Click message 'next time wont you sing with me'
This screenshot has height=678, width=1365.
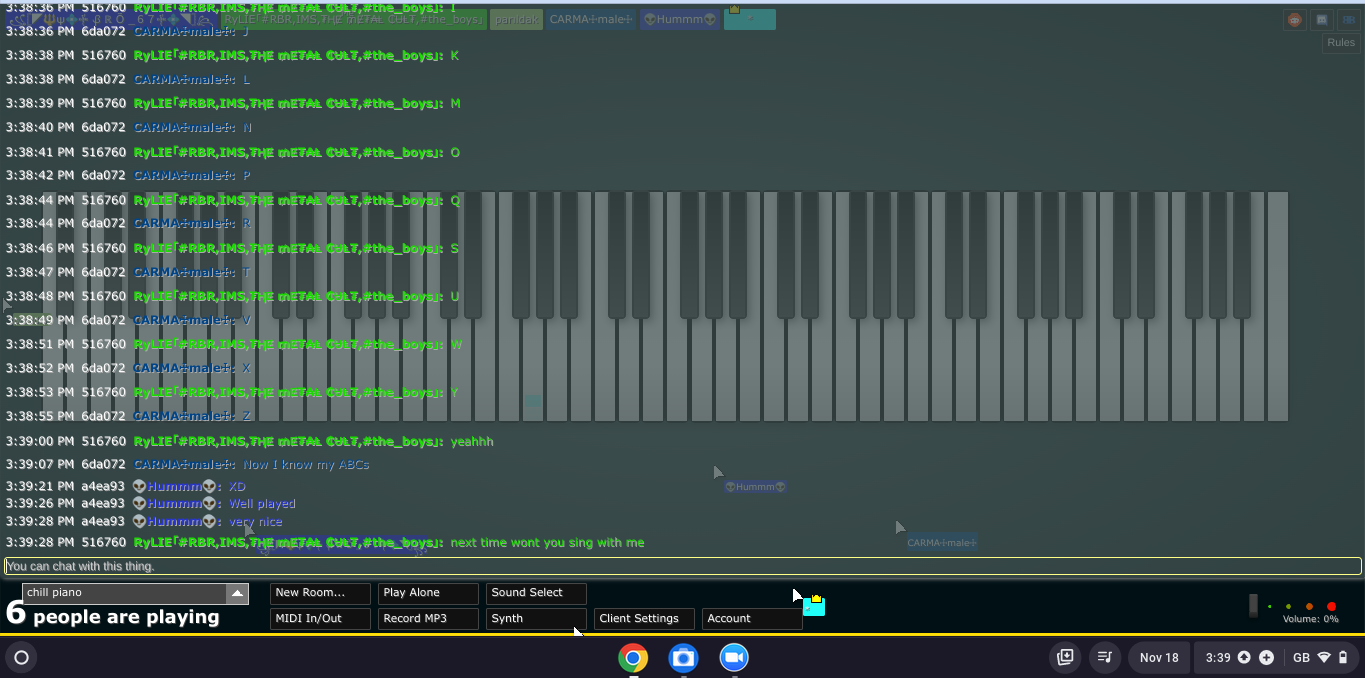click(547, 543)
